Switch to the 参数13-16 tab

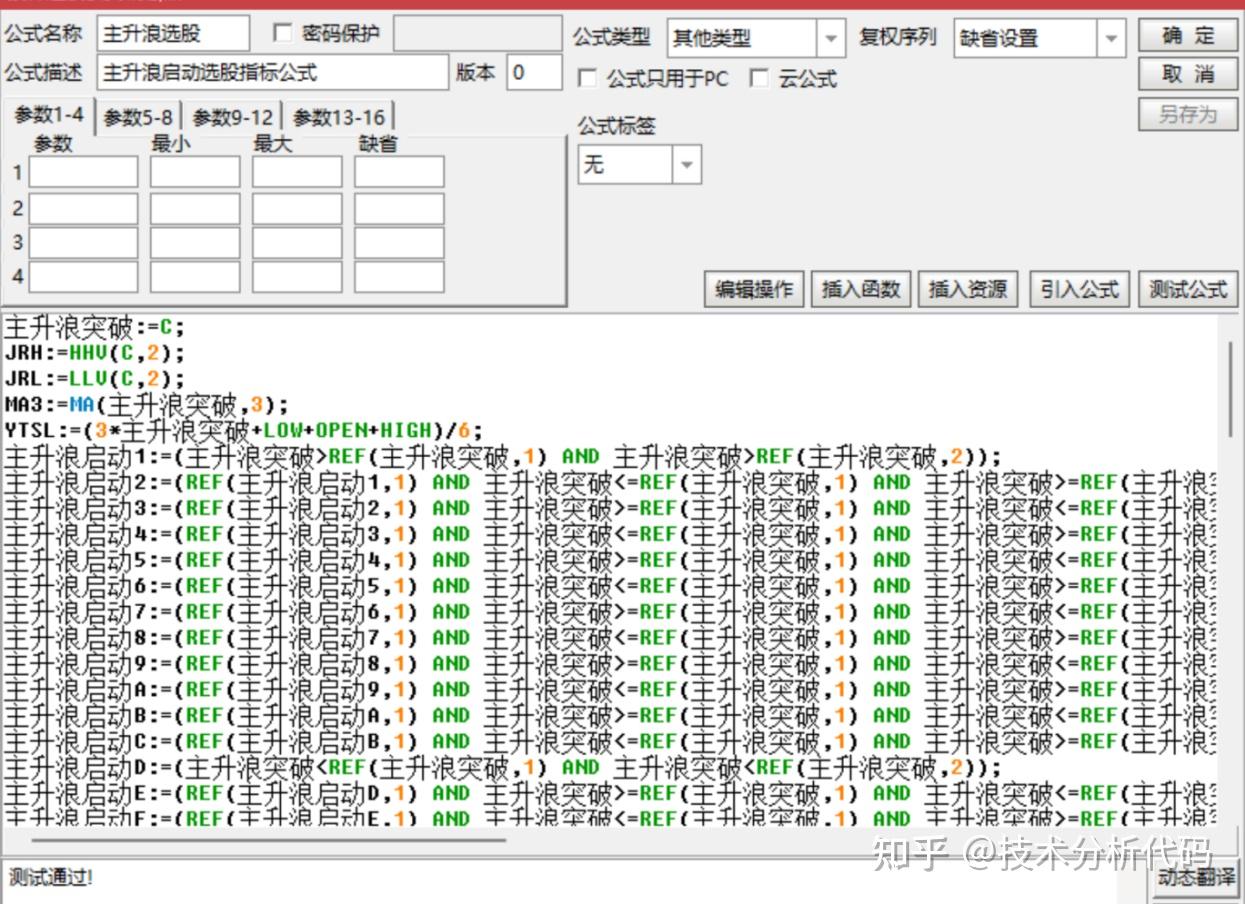coord(338,118)
